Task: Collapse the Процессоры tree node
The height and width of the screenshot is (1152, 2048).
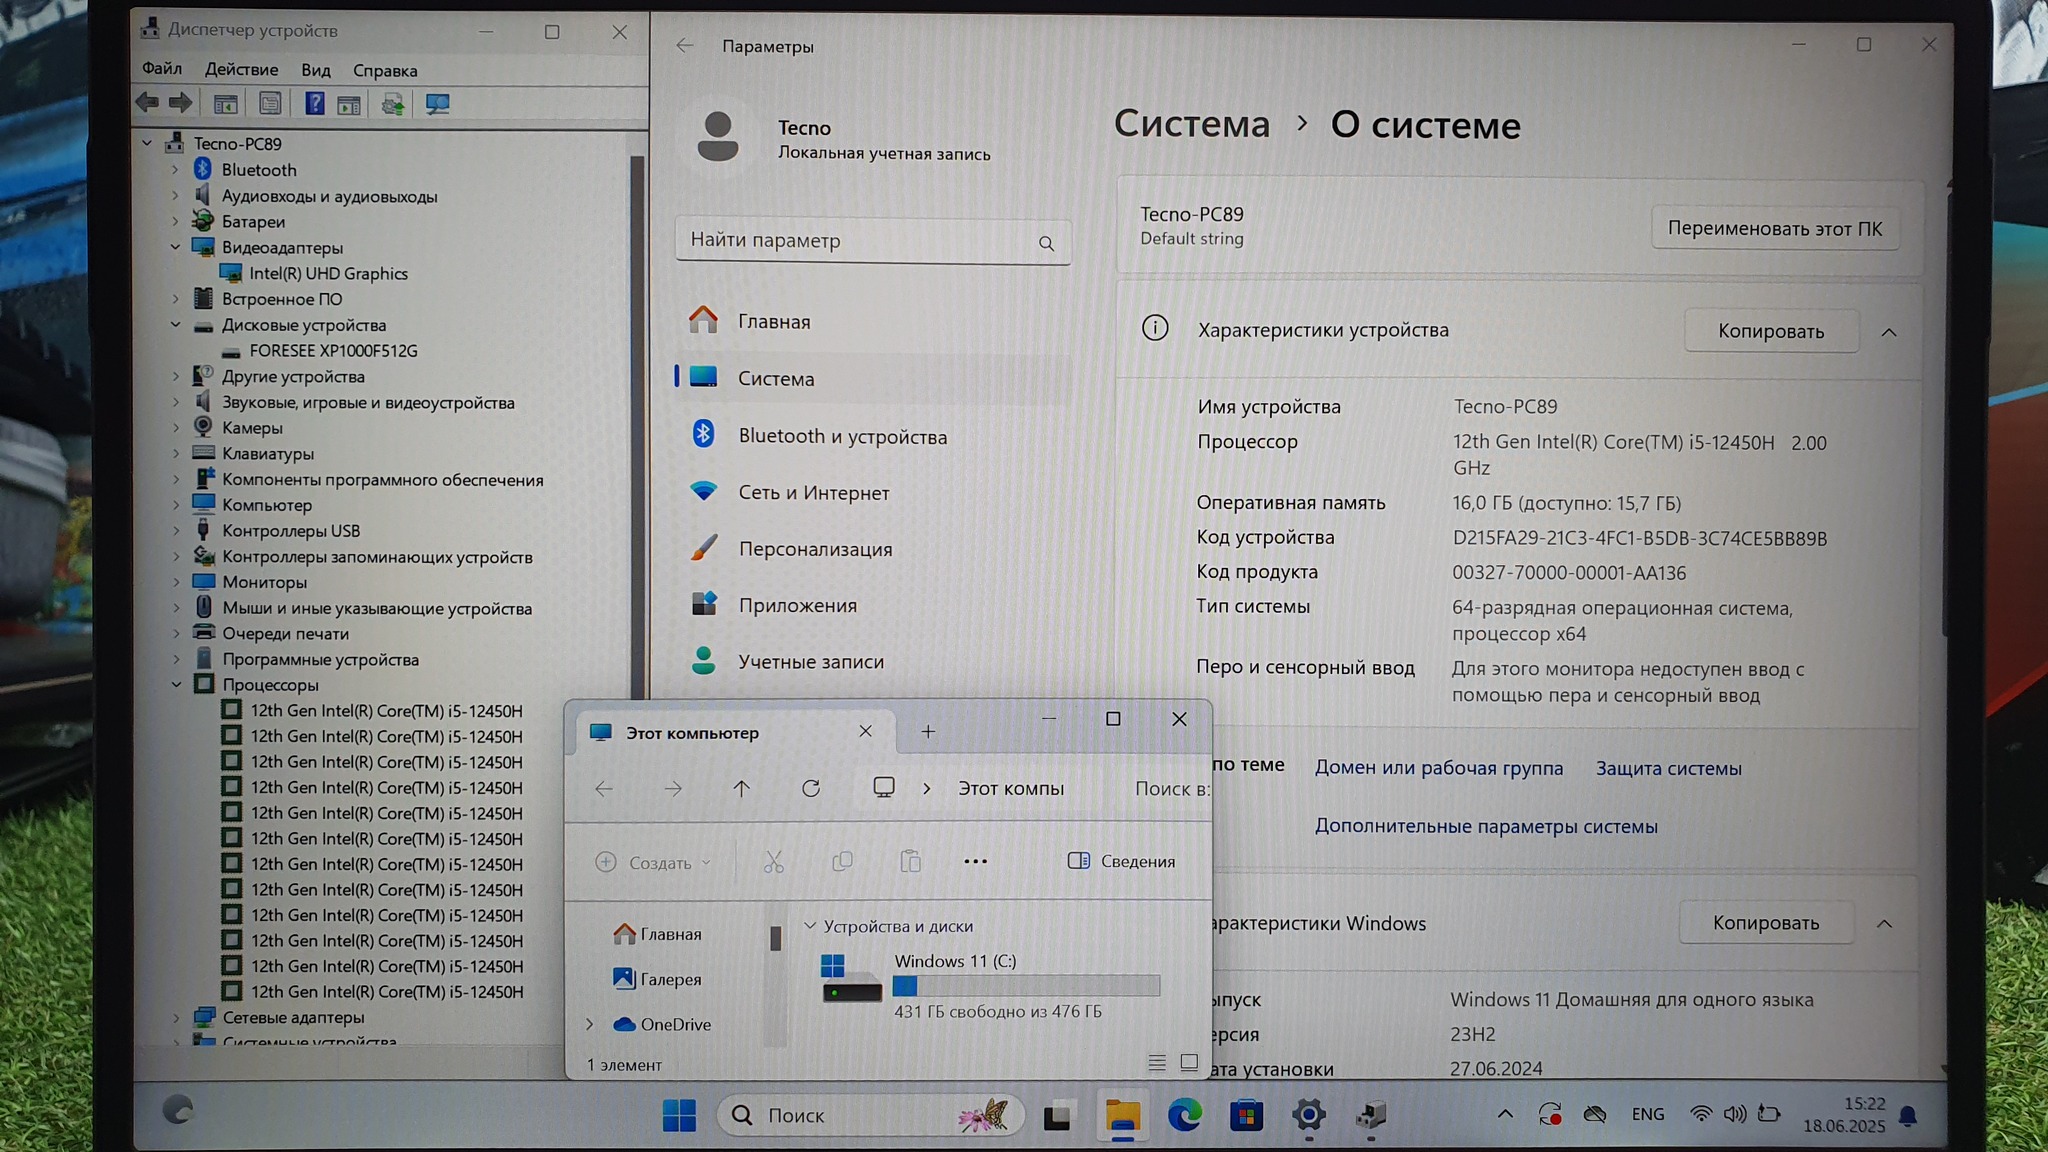Action: click(177, 685)
